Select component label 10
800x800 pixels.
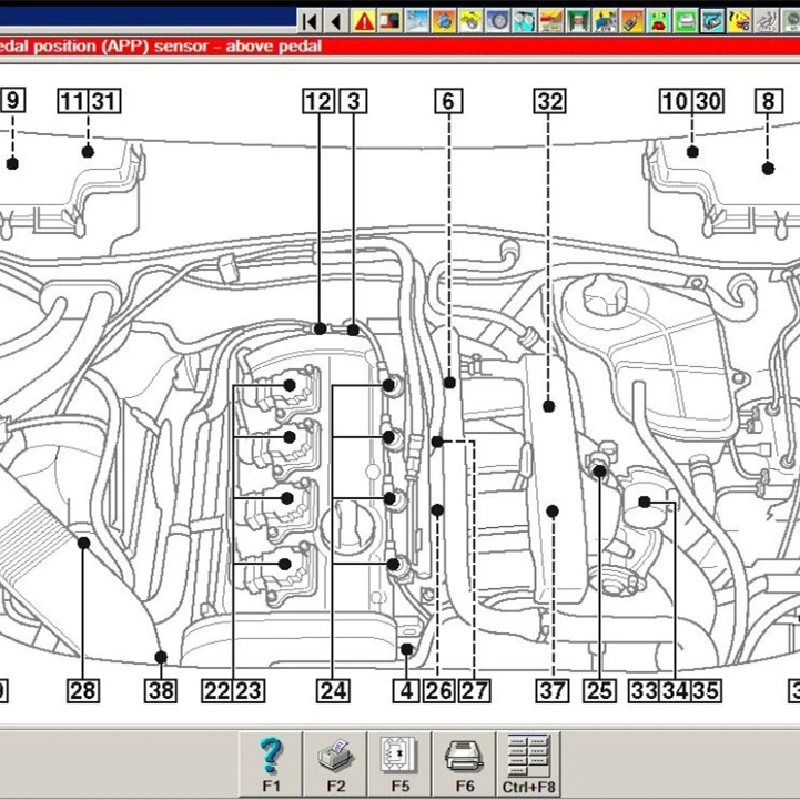(x=676, y=101)
